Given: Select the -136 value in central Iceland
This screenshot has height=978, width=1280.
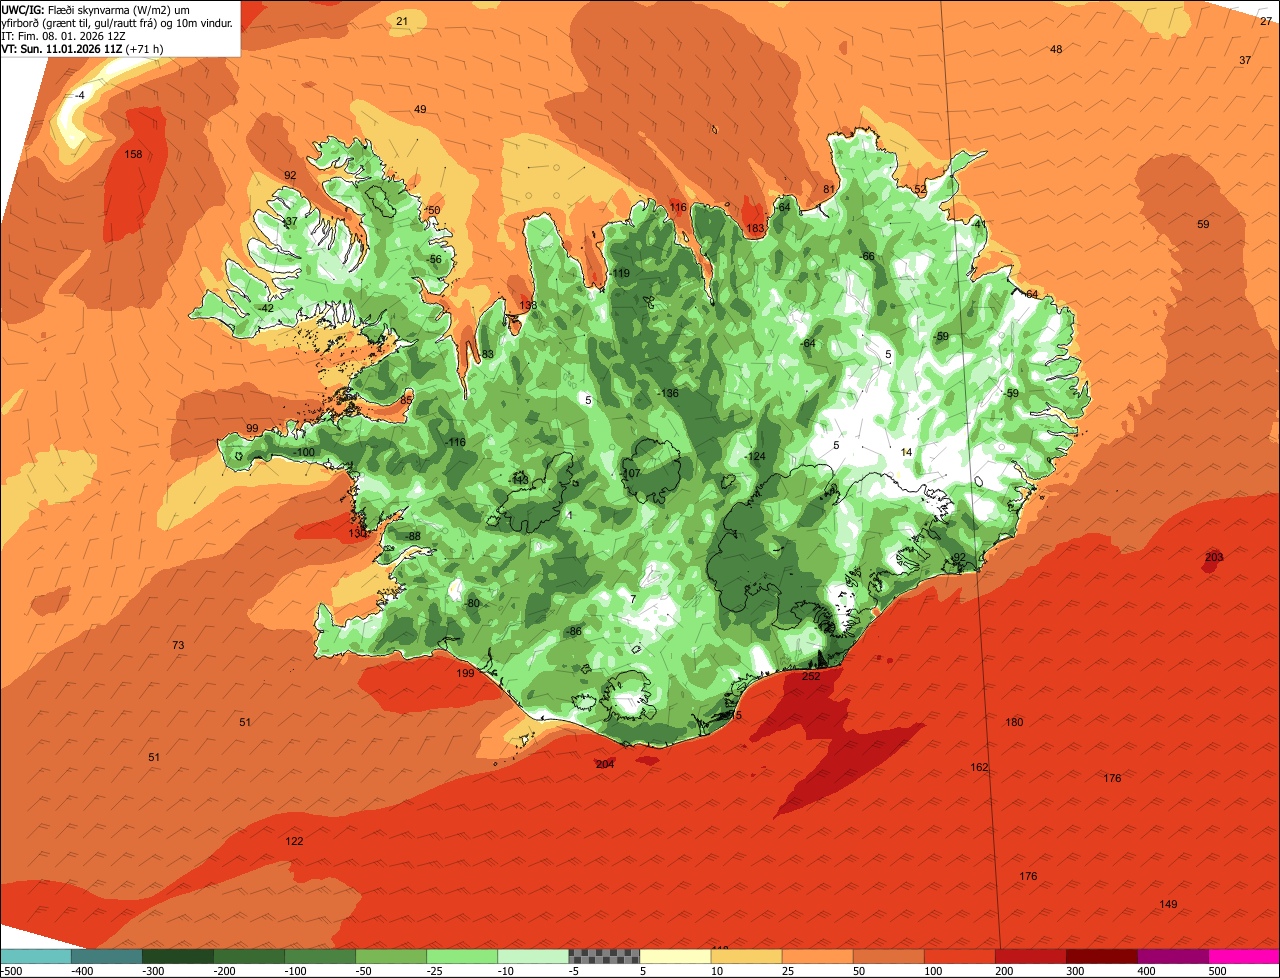Looking at the screenshot, I should pos(668,394).
